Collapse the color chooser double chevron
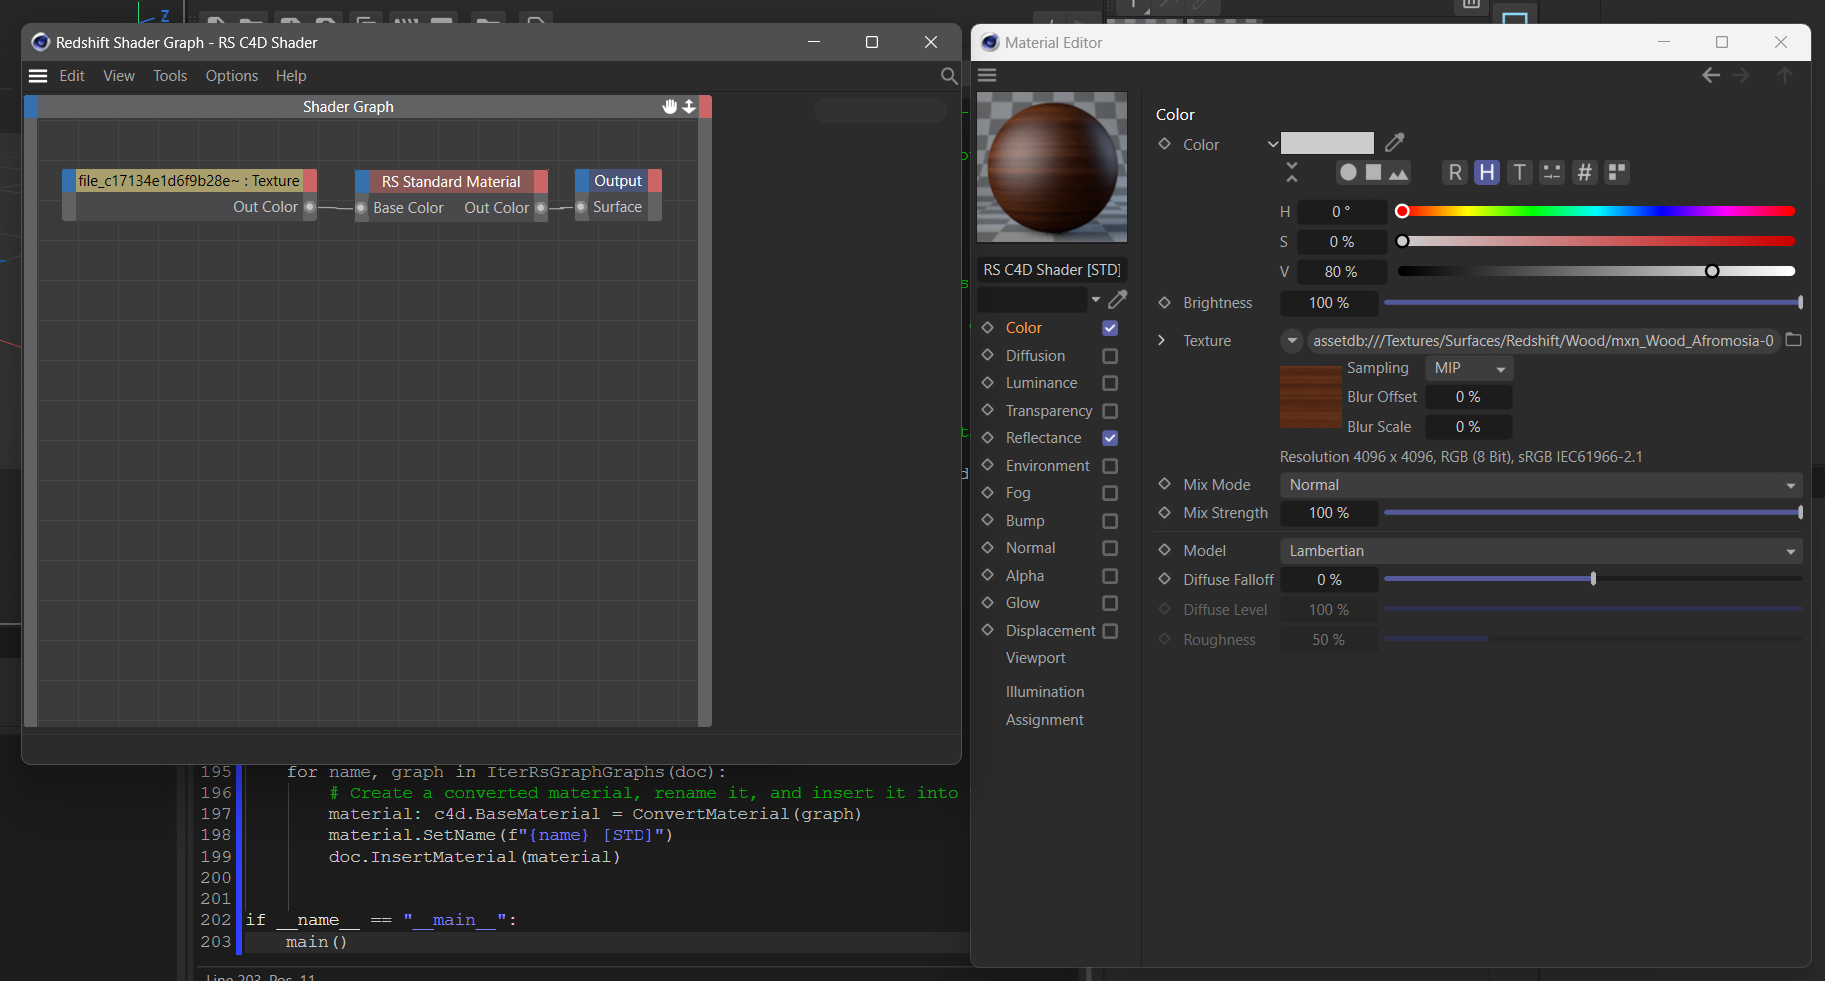Viewport: 1825px width, 981px height. 1292,172
